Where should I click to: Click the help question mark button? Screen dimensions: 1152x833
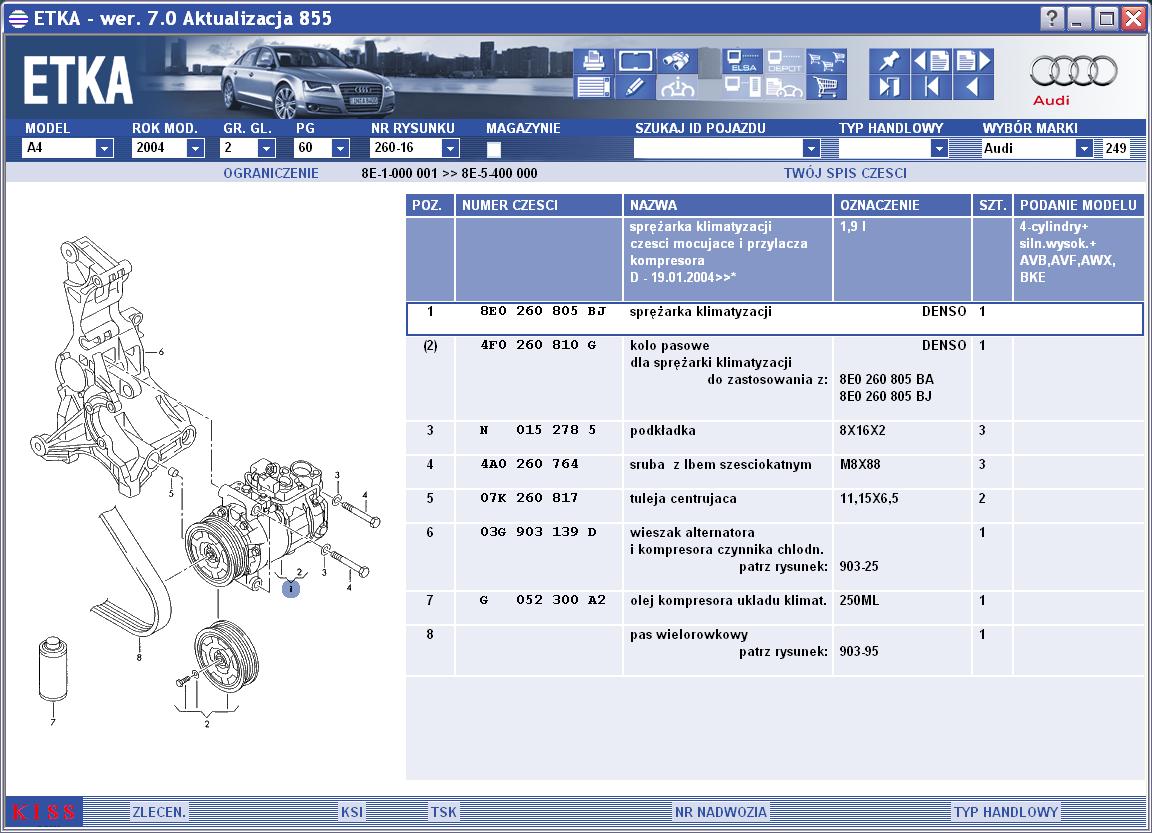1052,18
